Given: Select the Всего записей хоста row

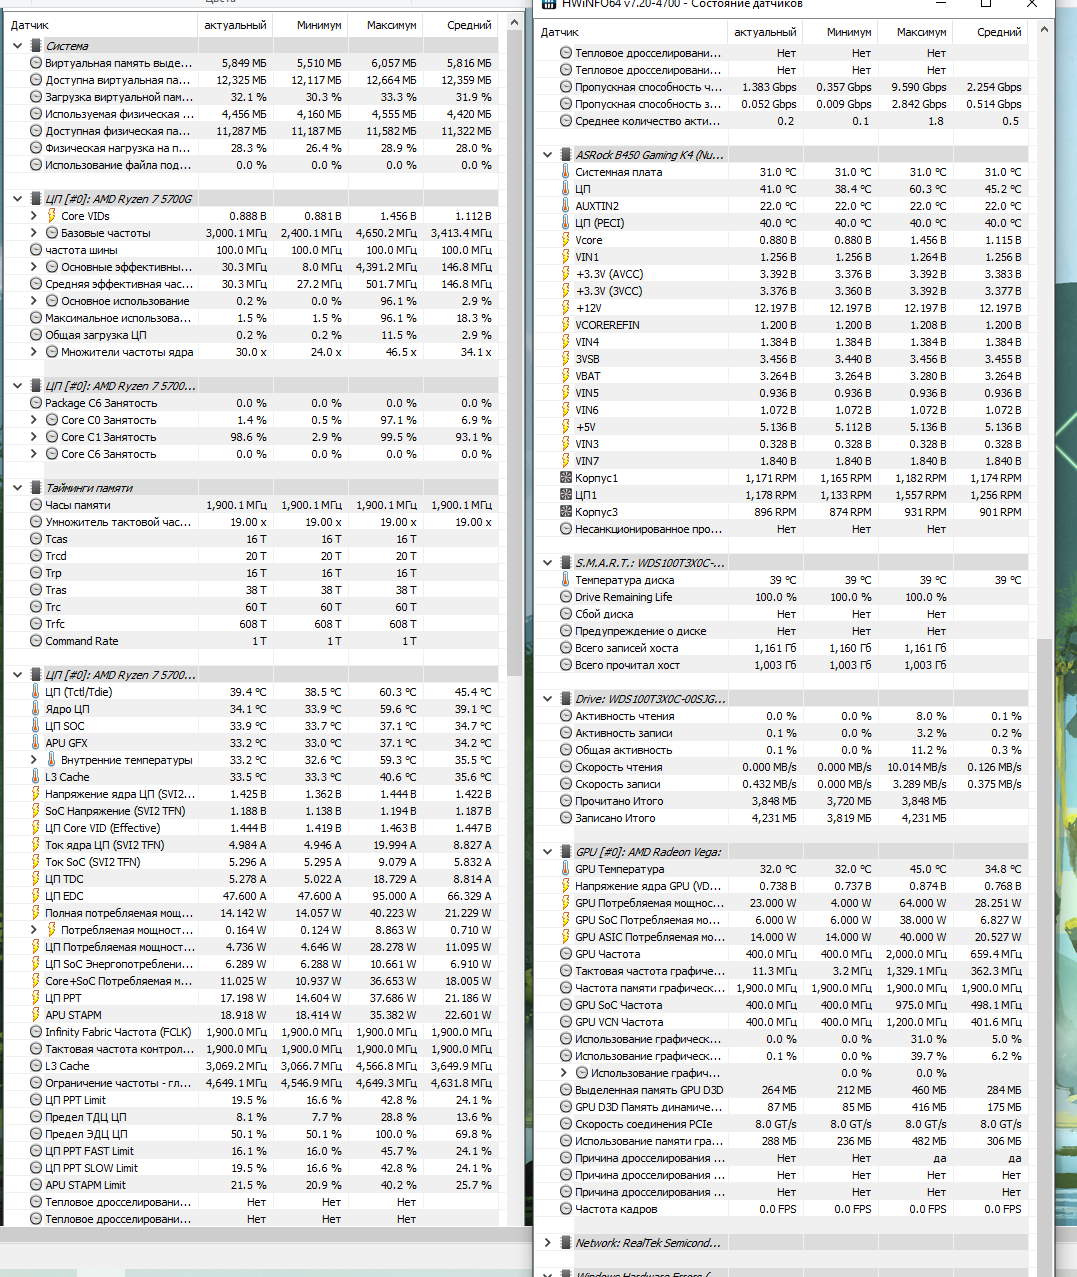Looking at the screenshot, I should point(782,648).
